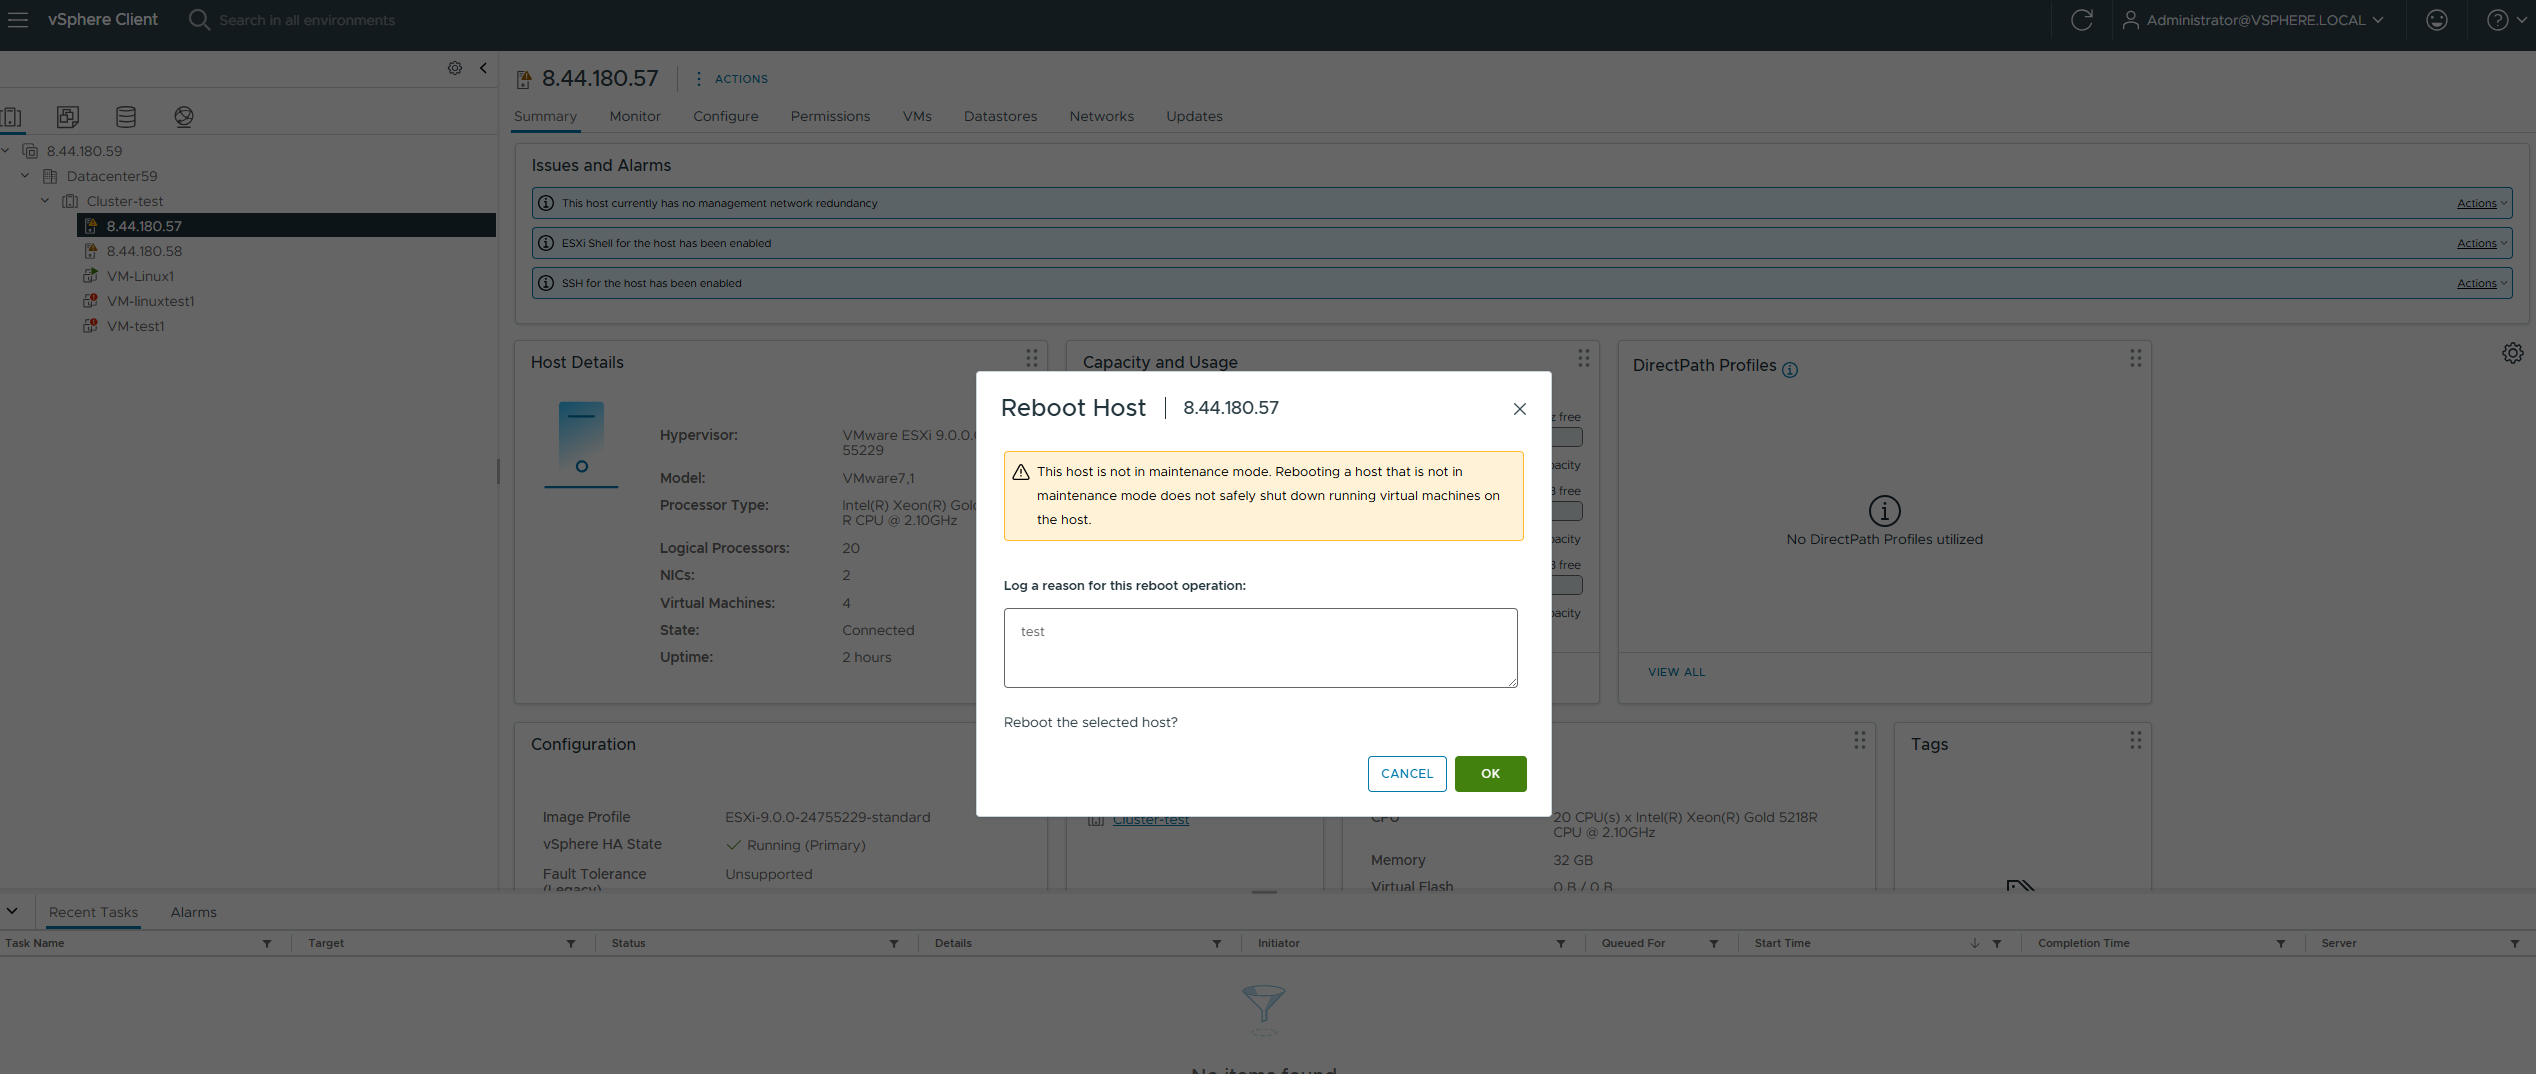Switch to the Datastores tab

pos(1000,117)
